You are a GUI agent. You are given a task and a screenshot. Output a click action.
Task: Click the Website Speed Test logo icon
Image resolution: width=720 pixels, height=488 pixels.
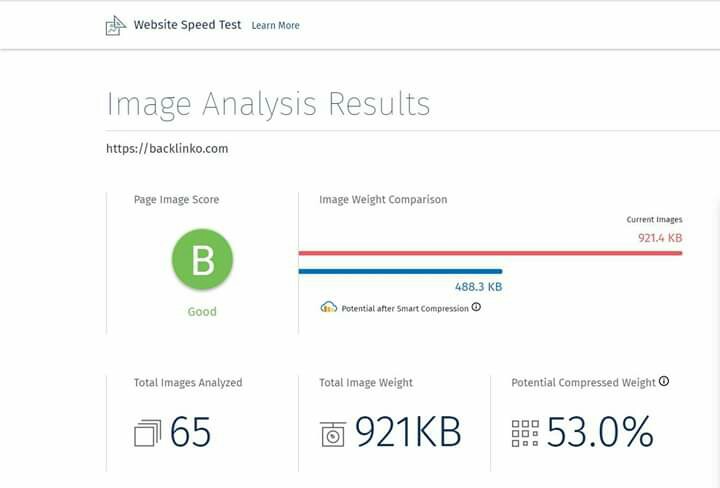(x=115, y=26)
